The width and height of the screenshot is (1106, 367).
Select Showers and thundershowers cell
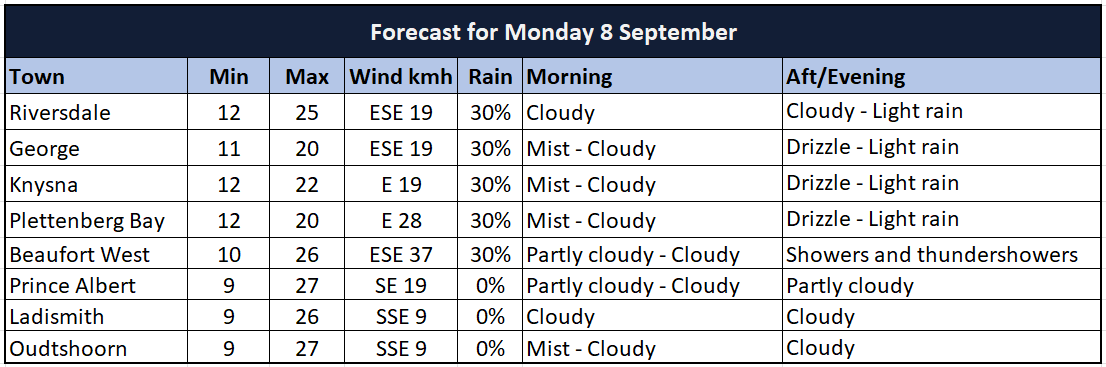coord(942,253)
